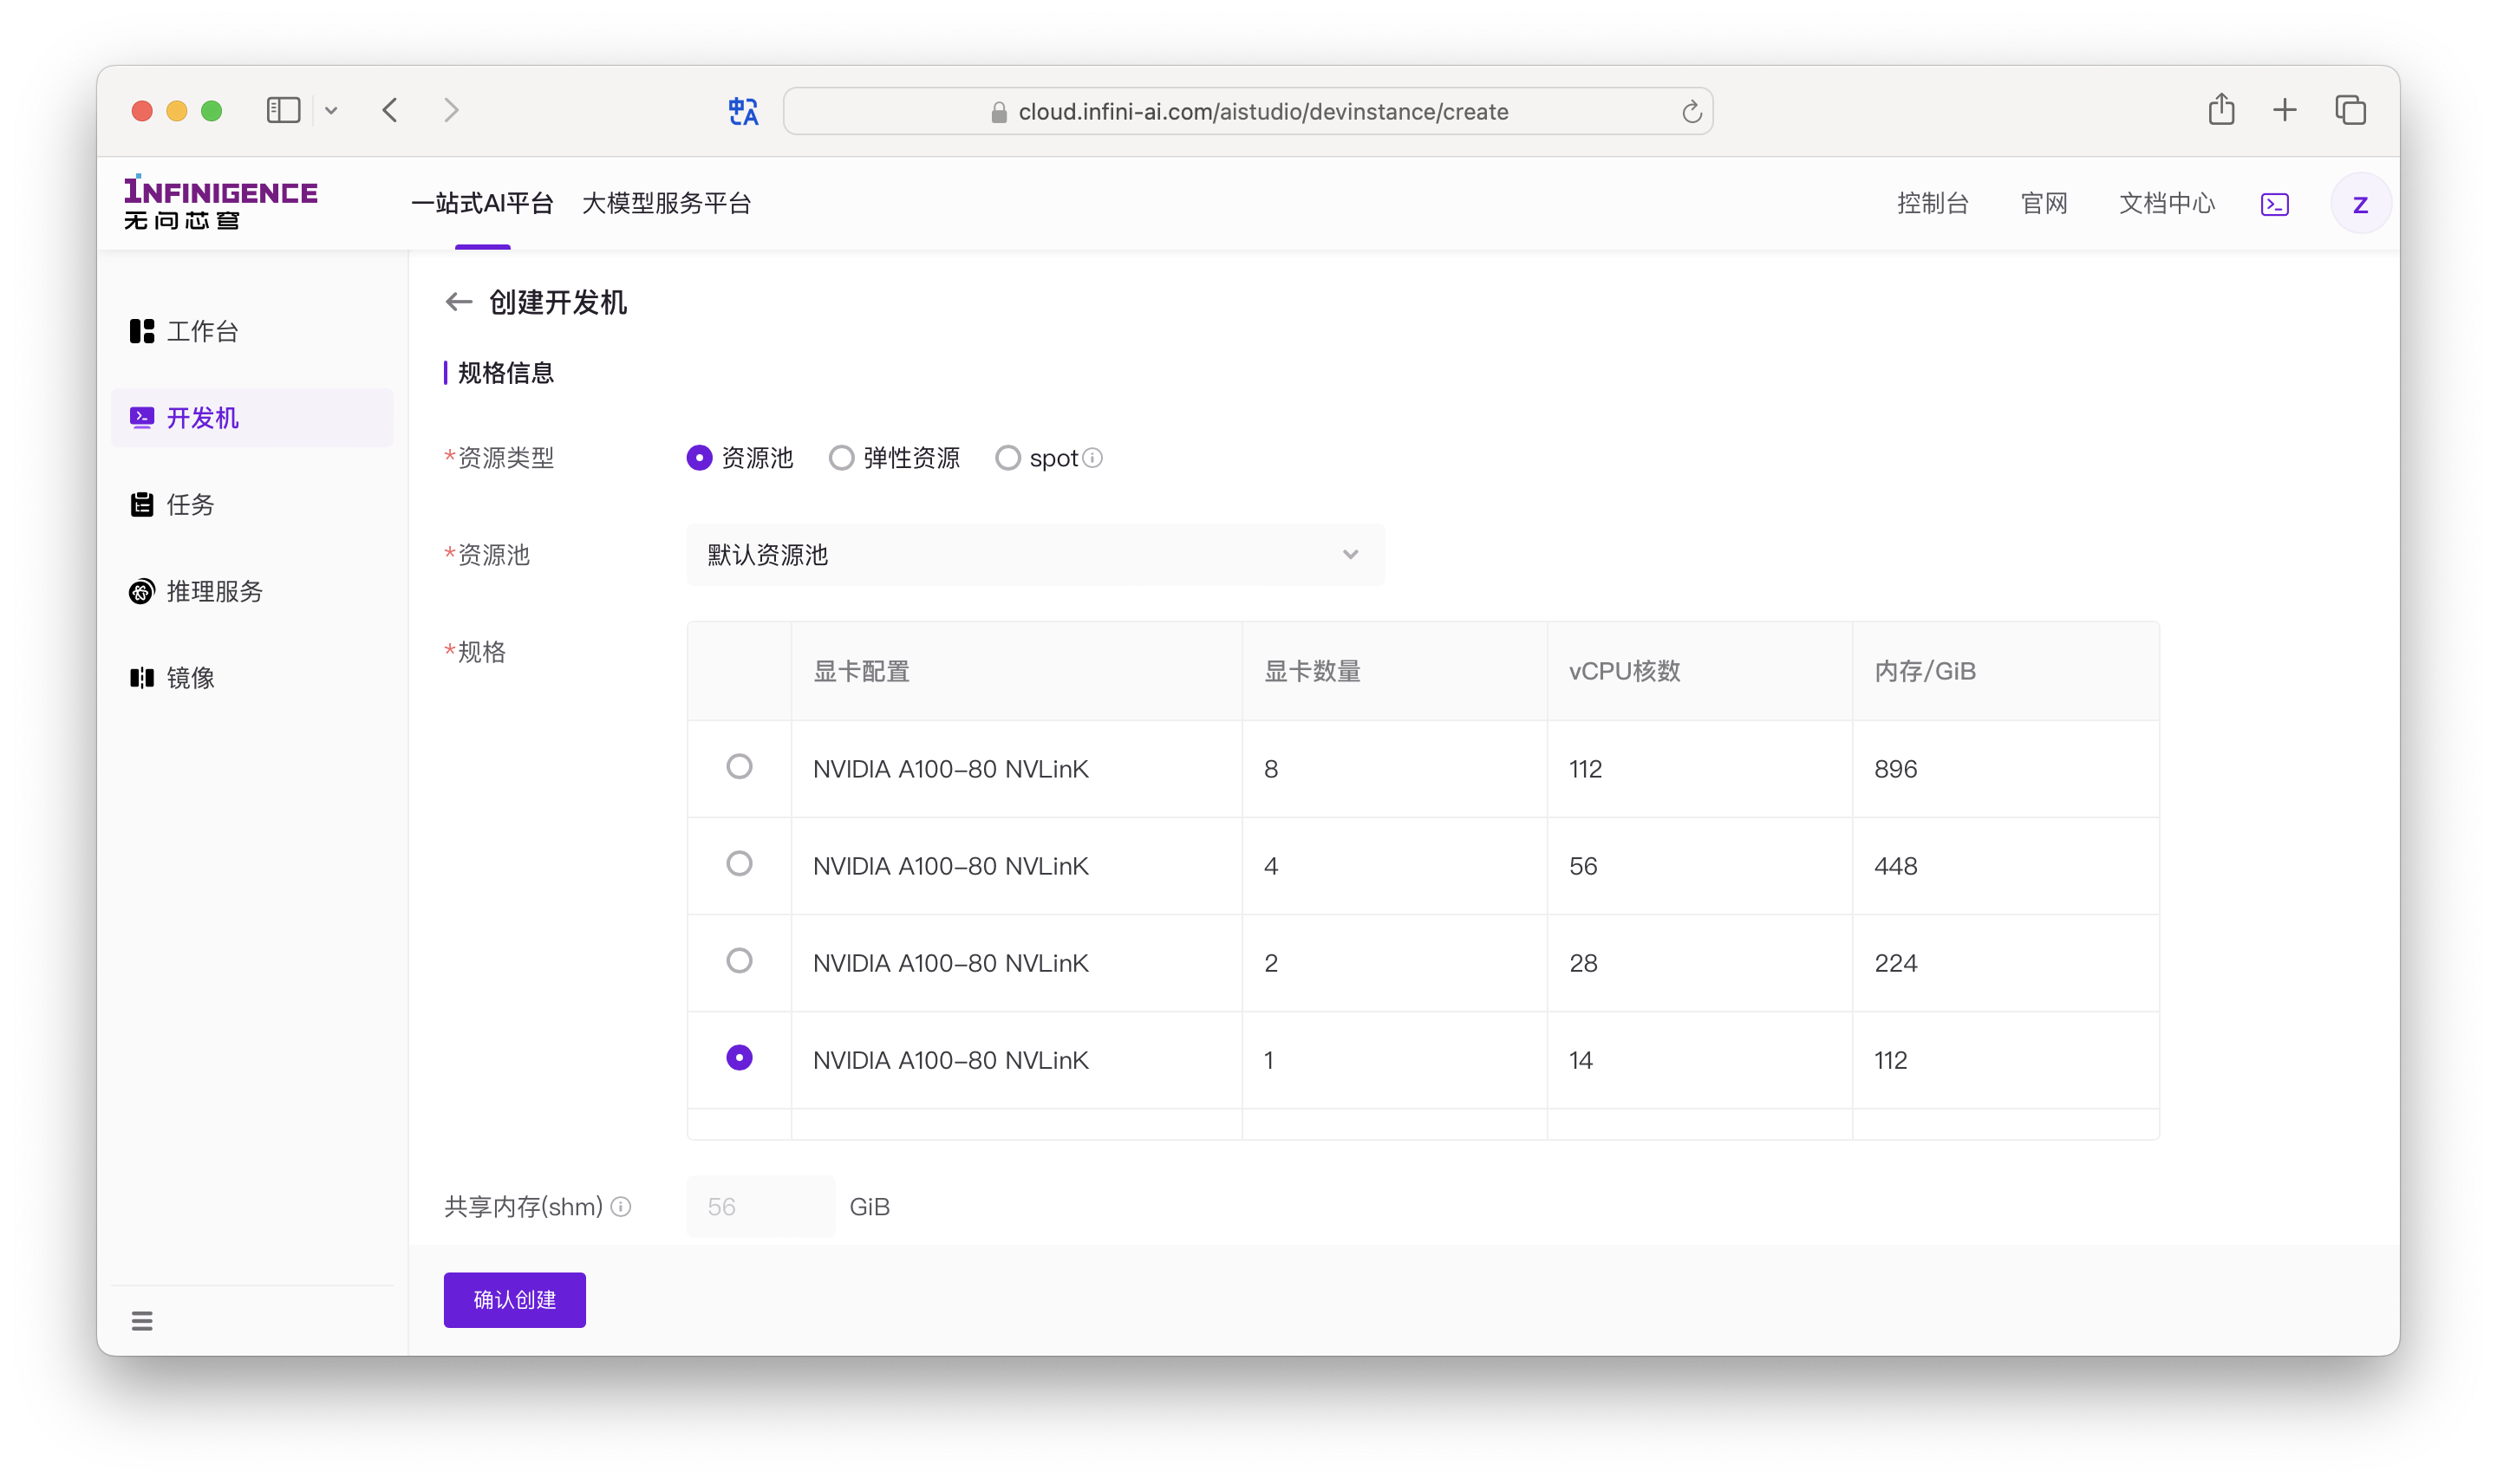Click the Safari sidebar toggle icon
Screen dimensions: 2497x1484
pos(283,110)
